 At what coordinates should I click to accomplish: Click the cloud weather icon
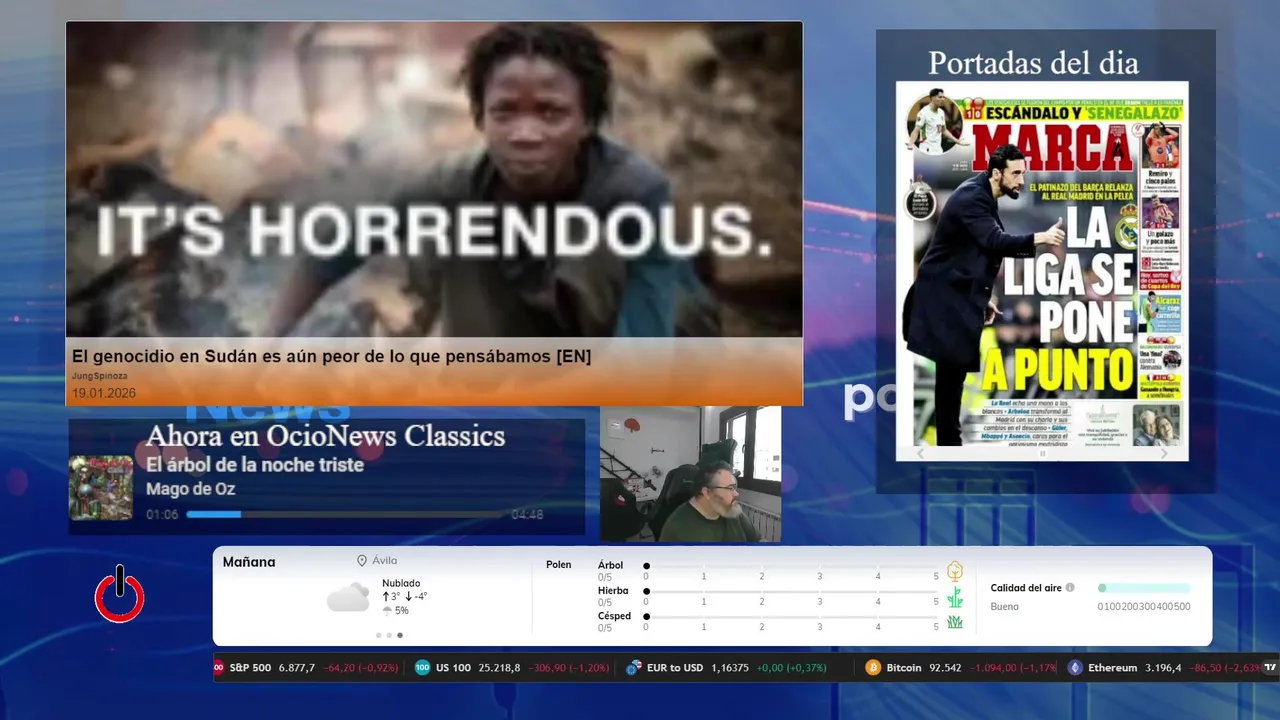coord(348,598)
